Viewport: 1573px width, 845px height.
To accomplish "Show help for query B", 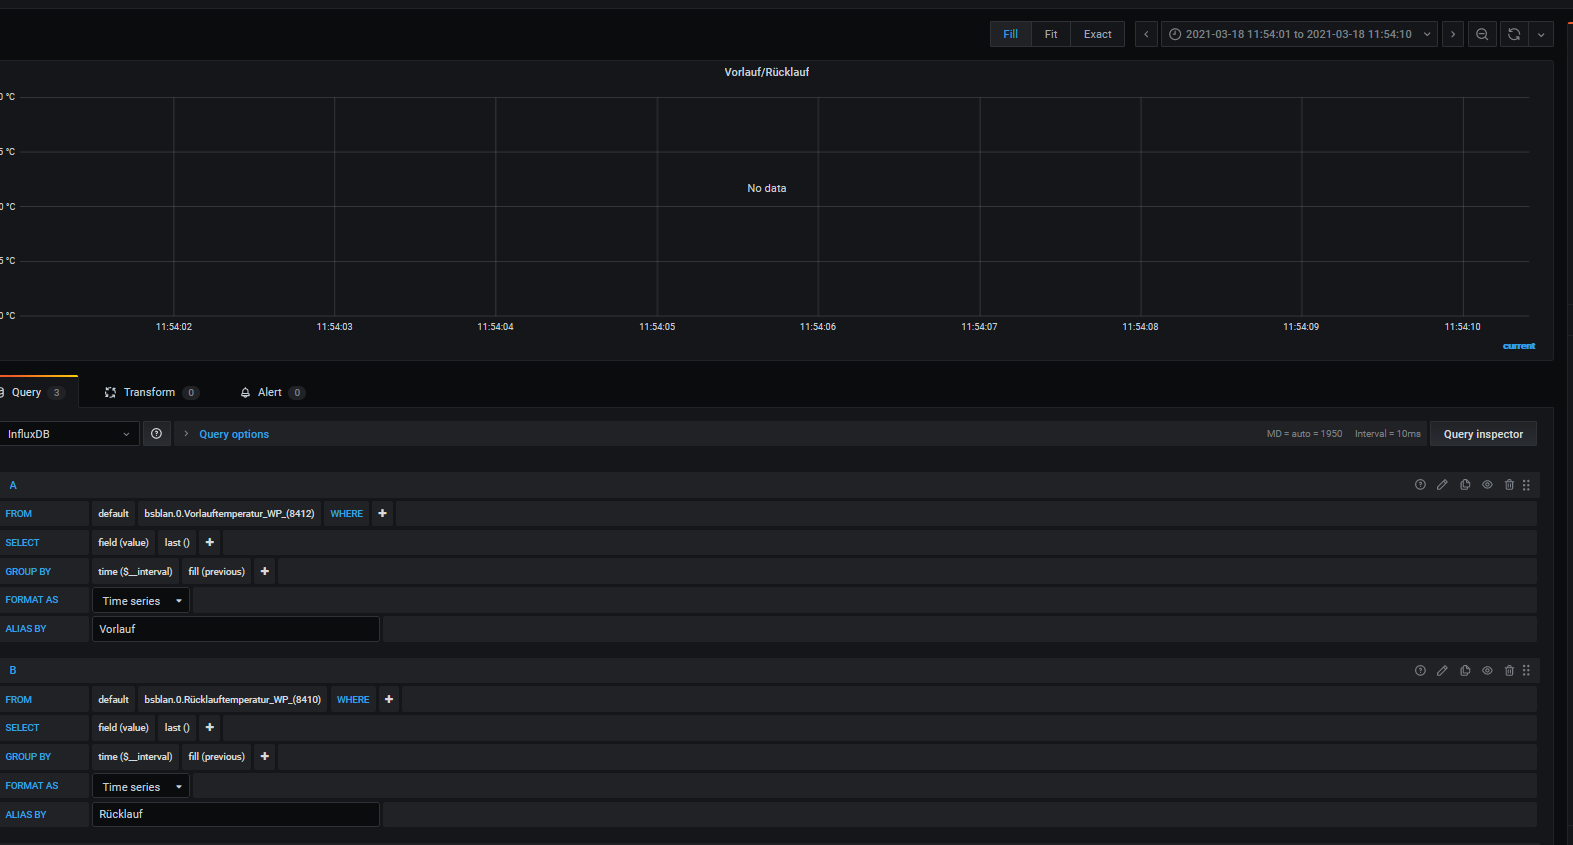I will (x=1420, y=671).
